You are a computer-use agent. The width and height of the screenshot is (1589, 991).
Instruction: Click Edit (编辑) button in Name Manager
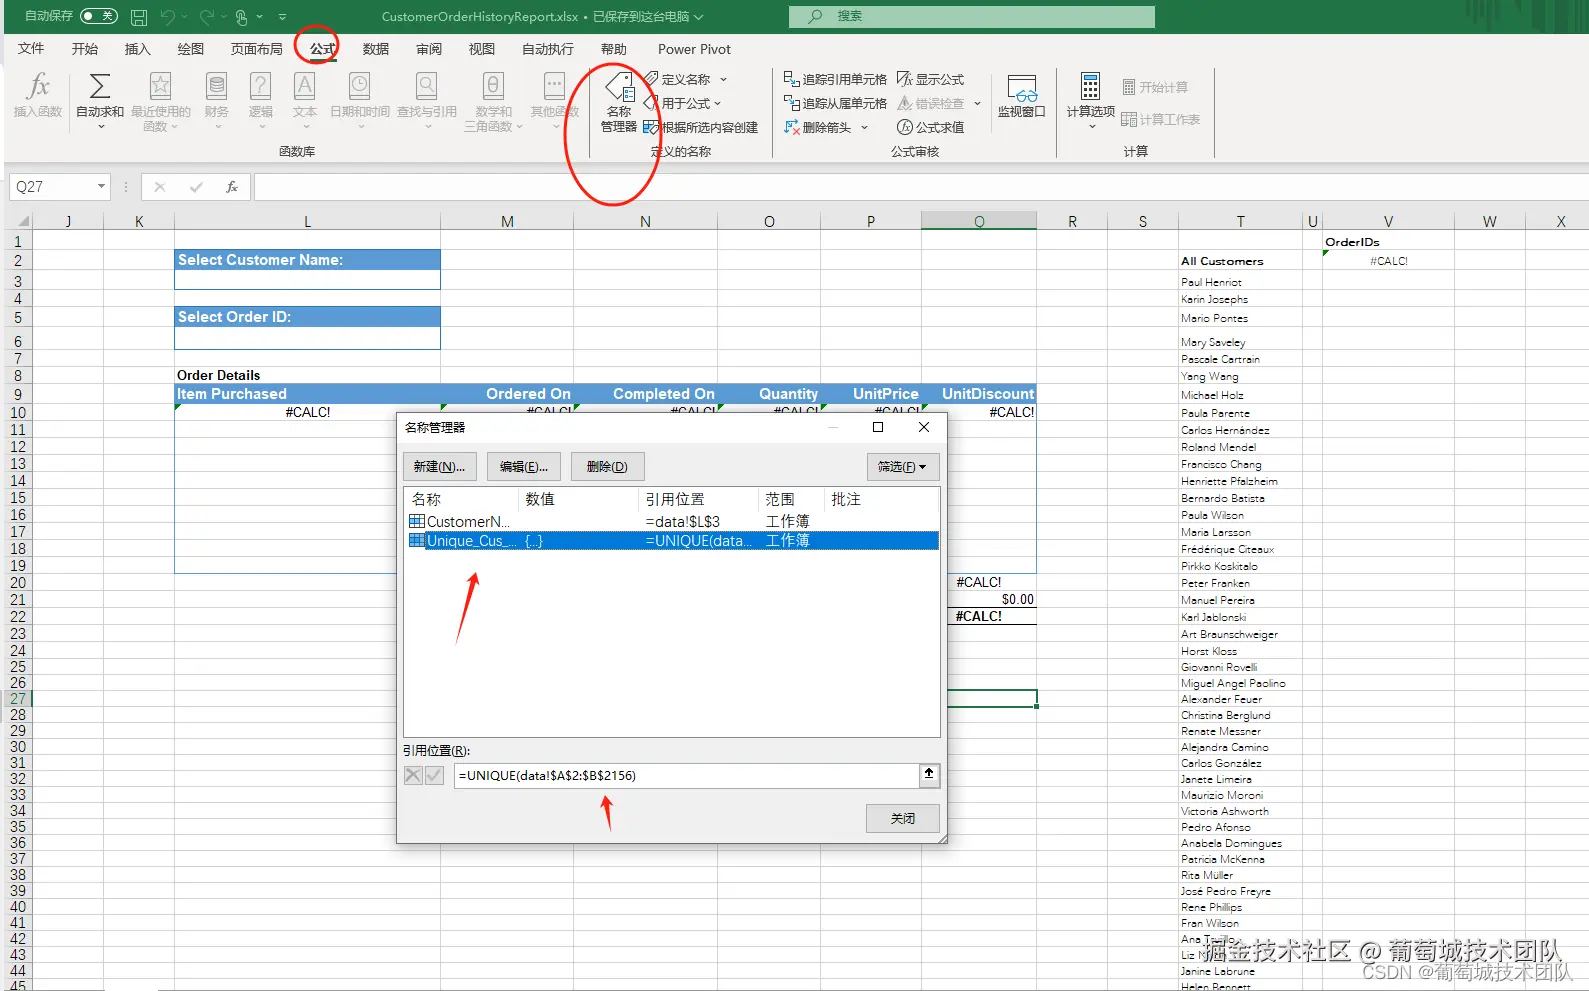(524, 467)
